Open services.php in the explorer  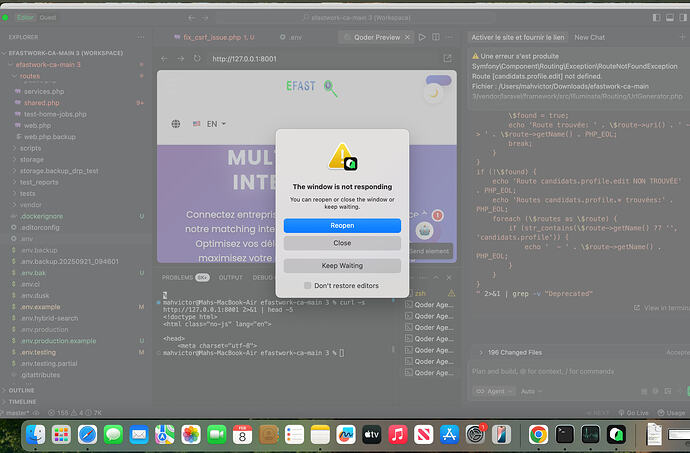point(44,92)
